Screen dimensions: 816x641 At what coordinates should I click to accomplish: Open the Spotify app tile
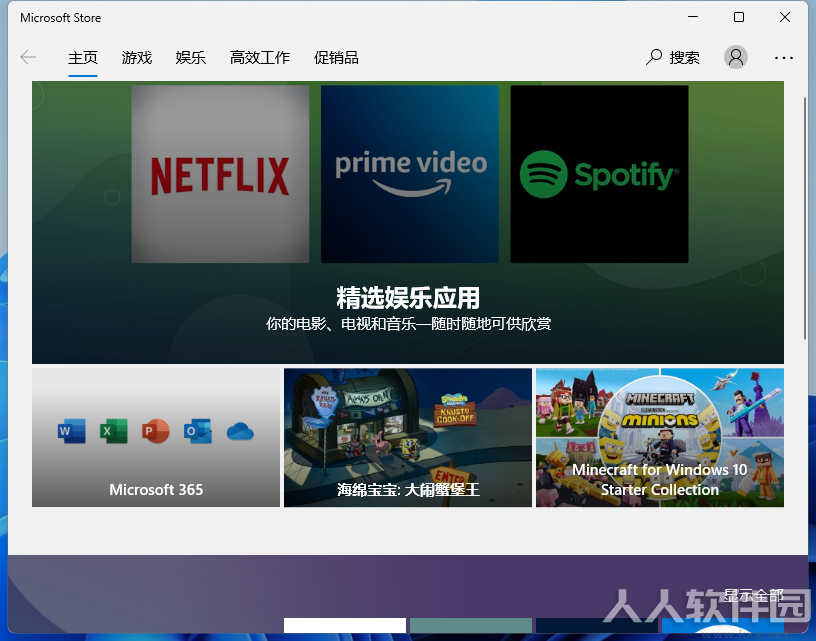[599, 174]
